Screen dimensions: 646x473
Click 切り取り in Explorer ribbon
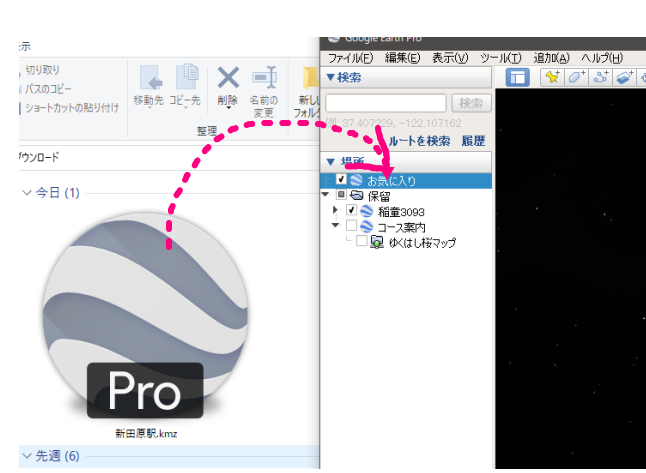point(42,70)
